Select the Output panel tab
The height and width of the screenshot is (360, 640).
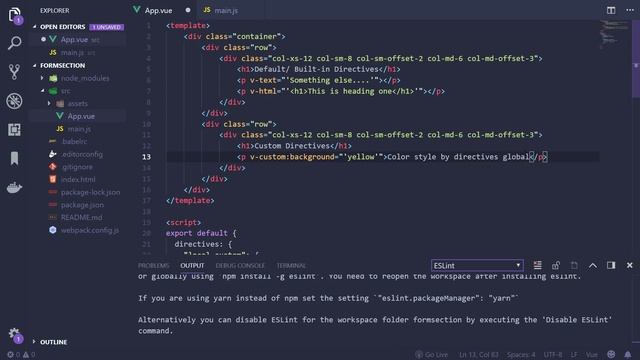192,265
